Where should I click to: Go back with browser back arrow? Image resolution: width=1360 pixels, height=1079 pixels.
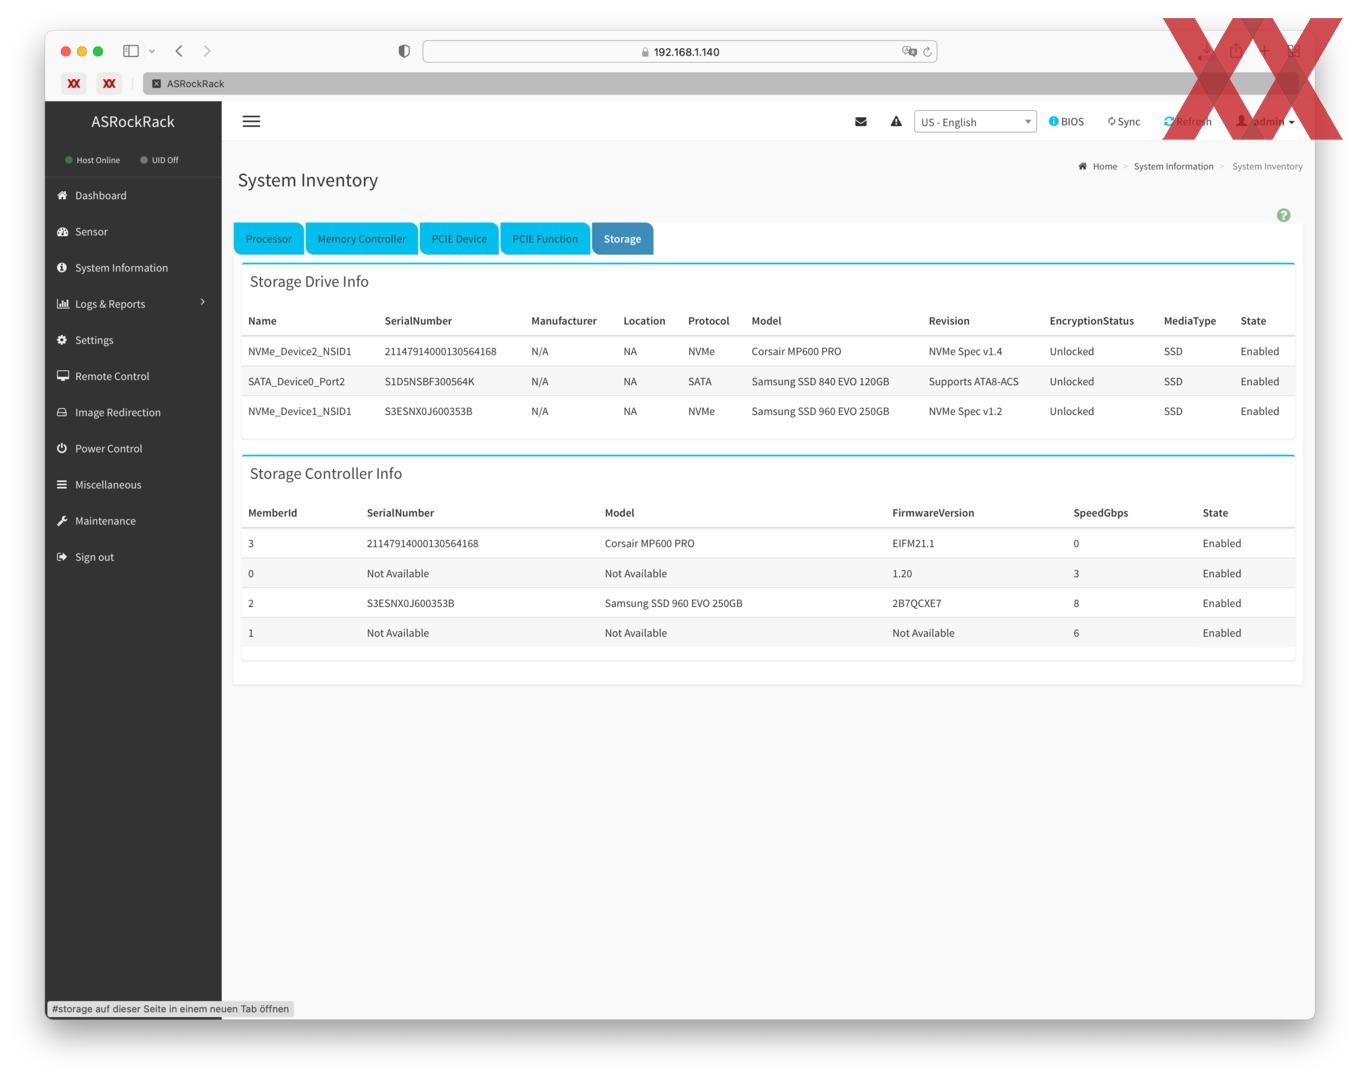[x=179, y=51]
